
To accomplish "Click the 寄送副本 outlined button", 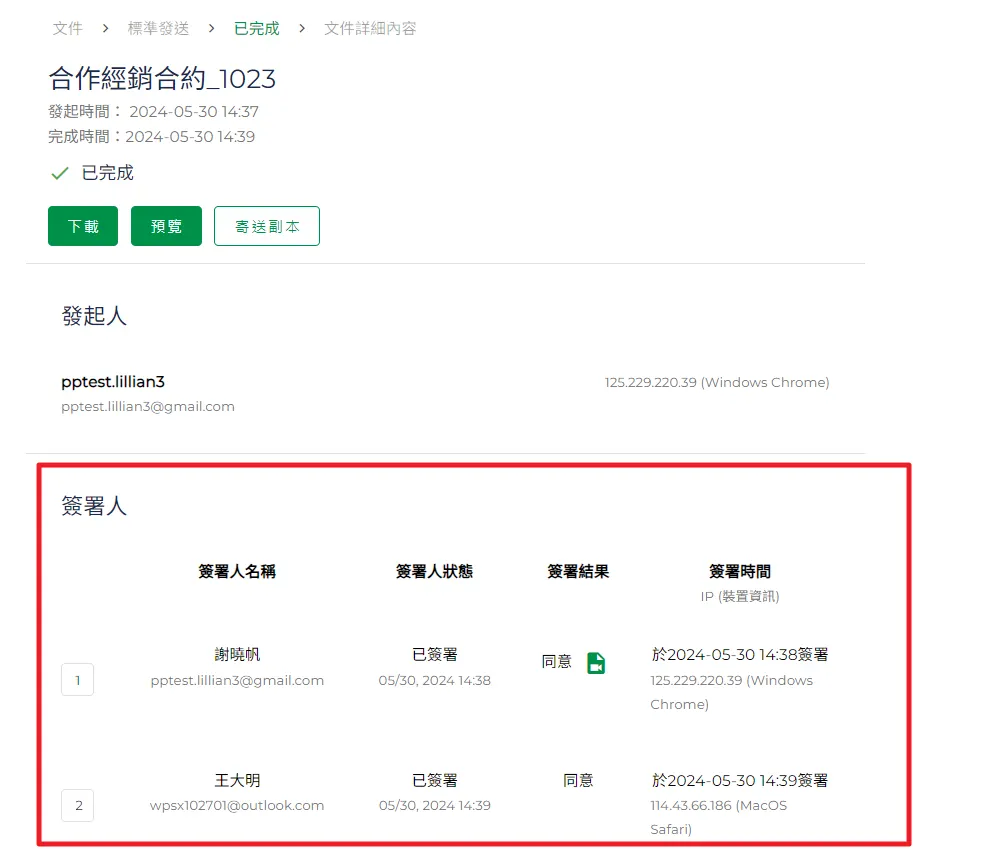I will pyautogui.click(x=267, y=226).
